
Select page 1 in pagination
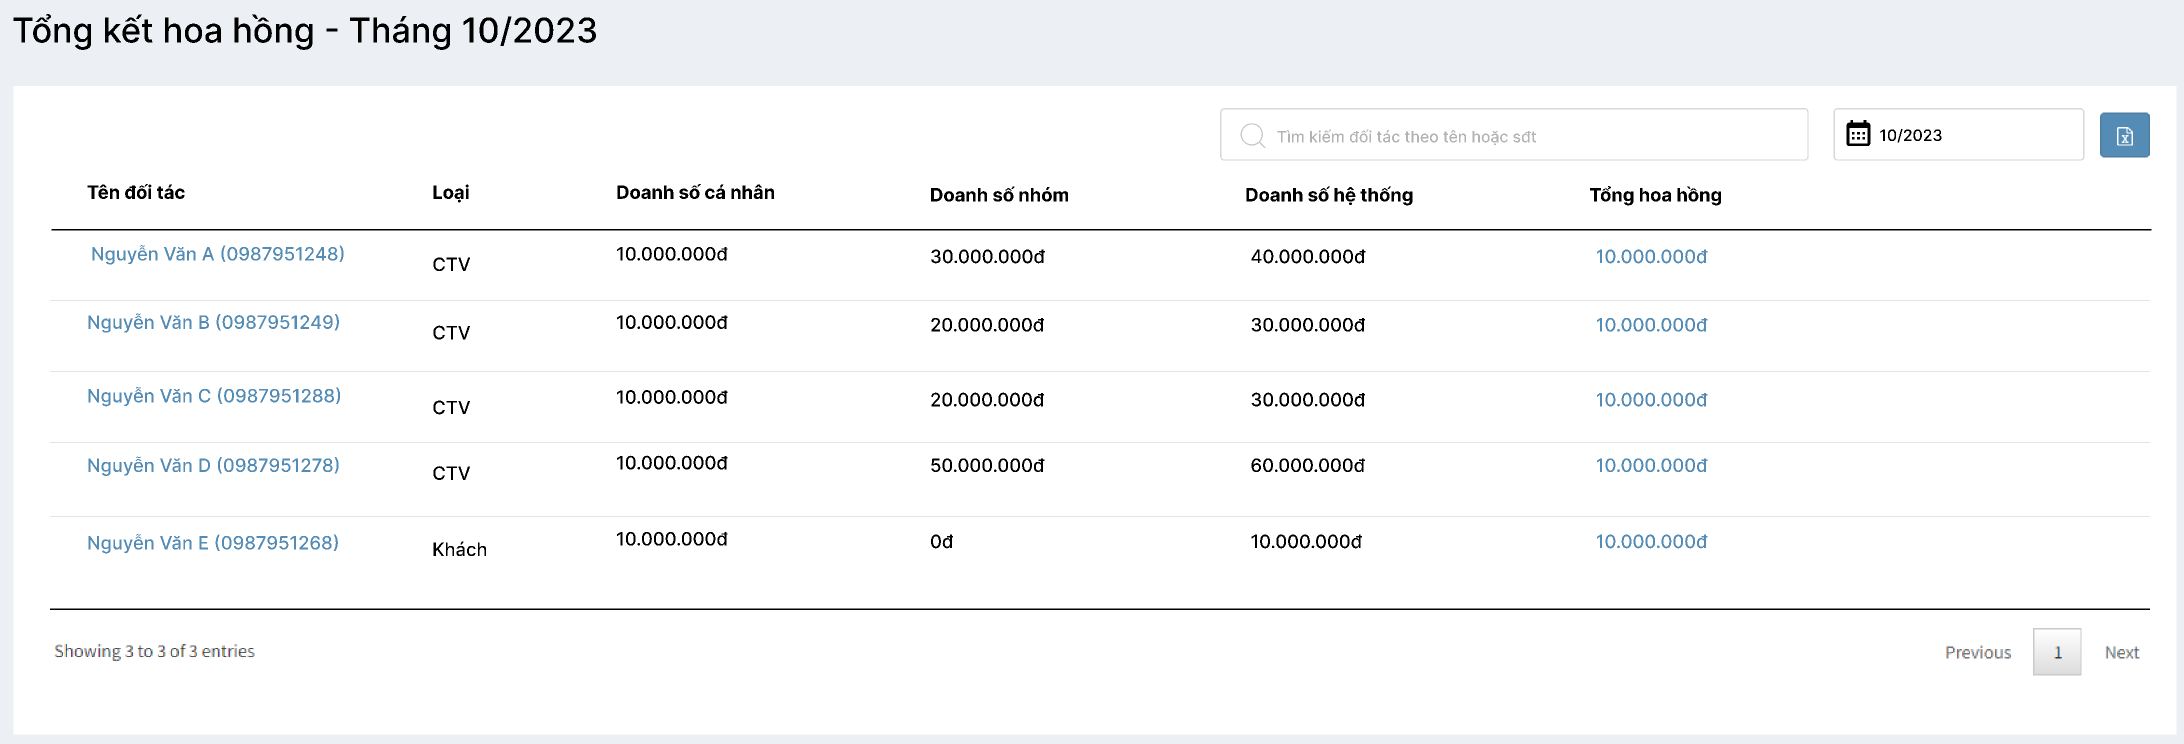coord(2057,652)
